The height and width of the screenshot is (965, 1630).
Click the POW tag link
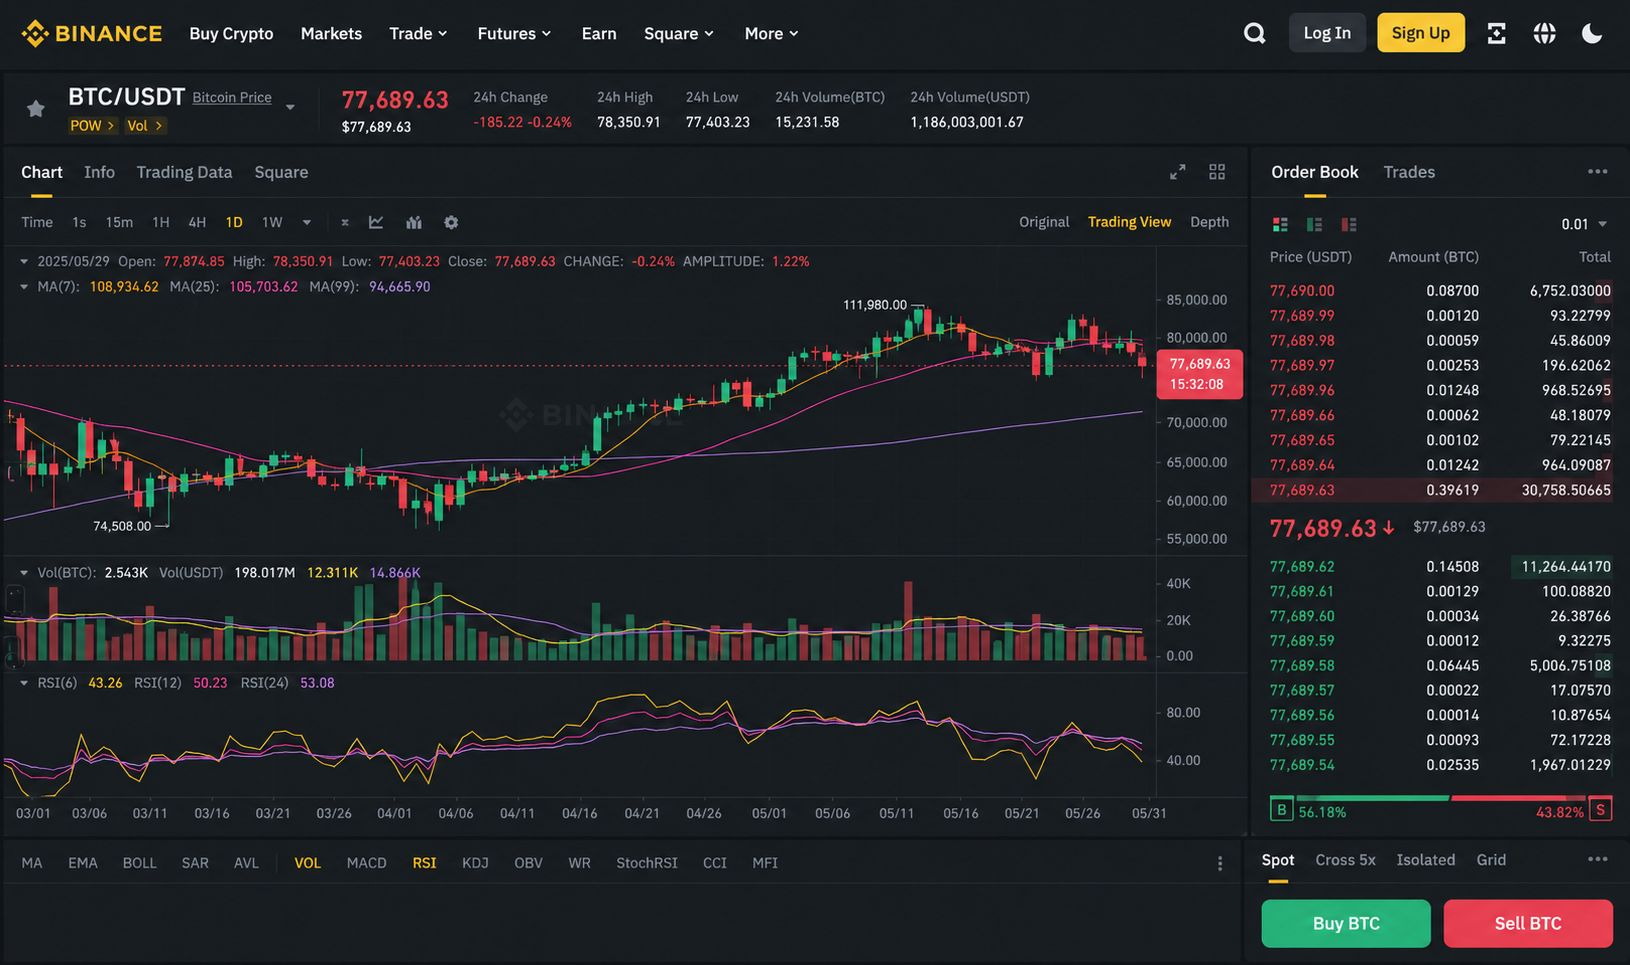pyautogui.click(x=92, y=125)
